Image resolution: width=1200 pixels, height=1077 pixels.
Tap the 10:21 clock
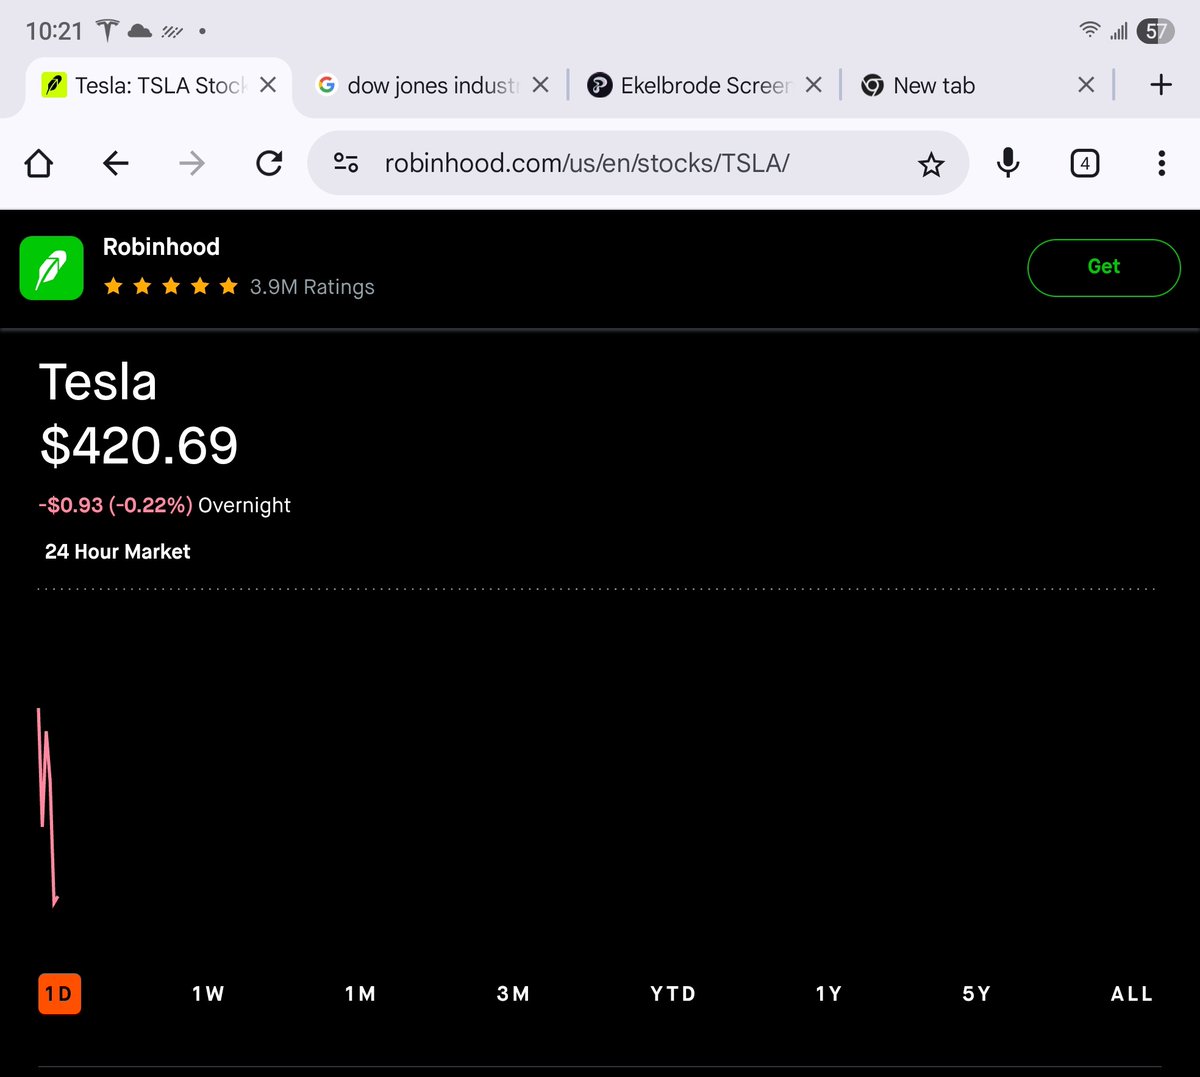[54, 31]
